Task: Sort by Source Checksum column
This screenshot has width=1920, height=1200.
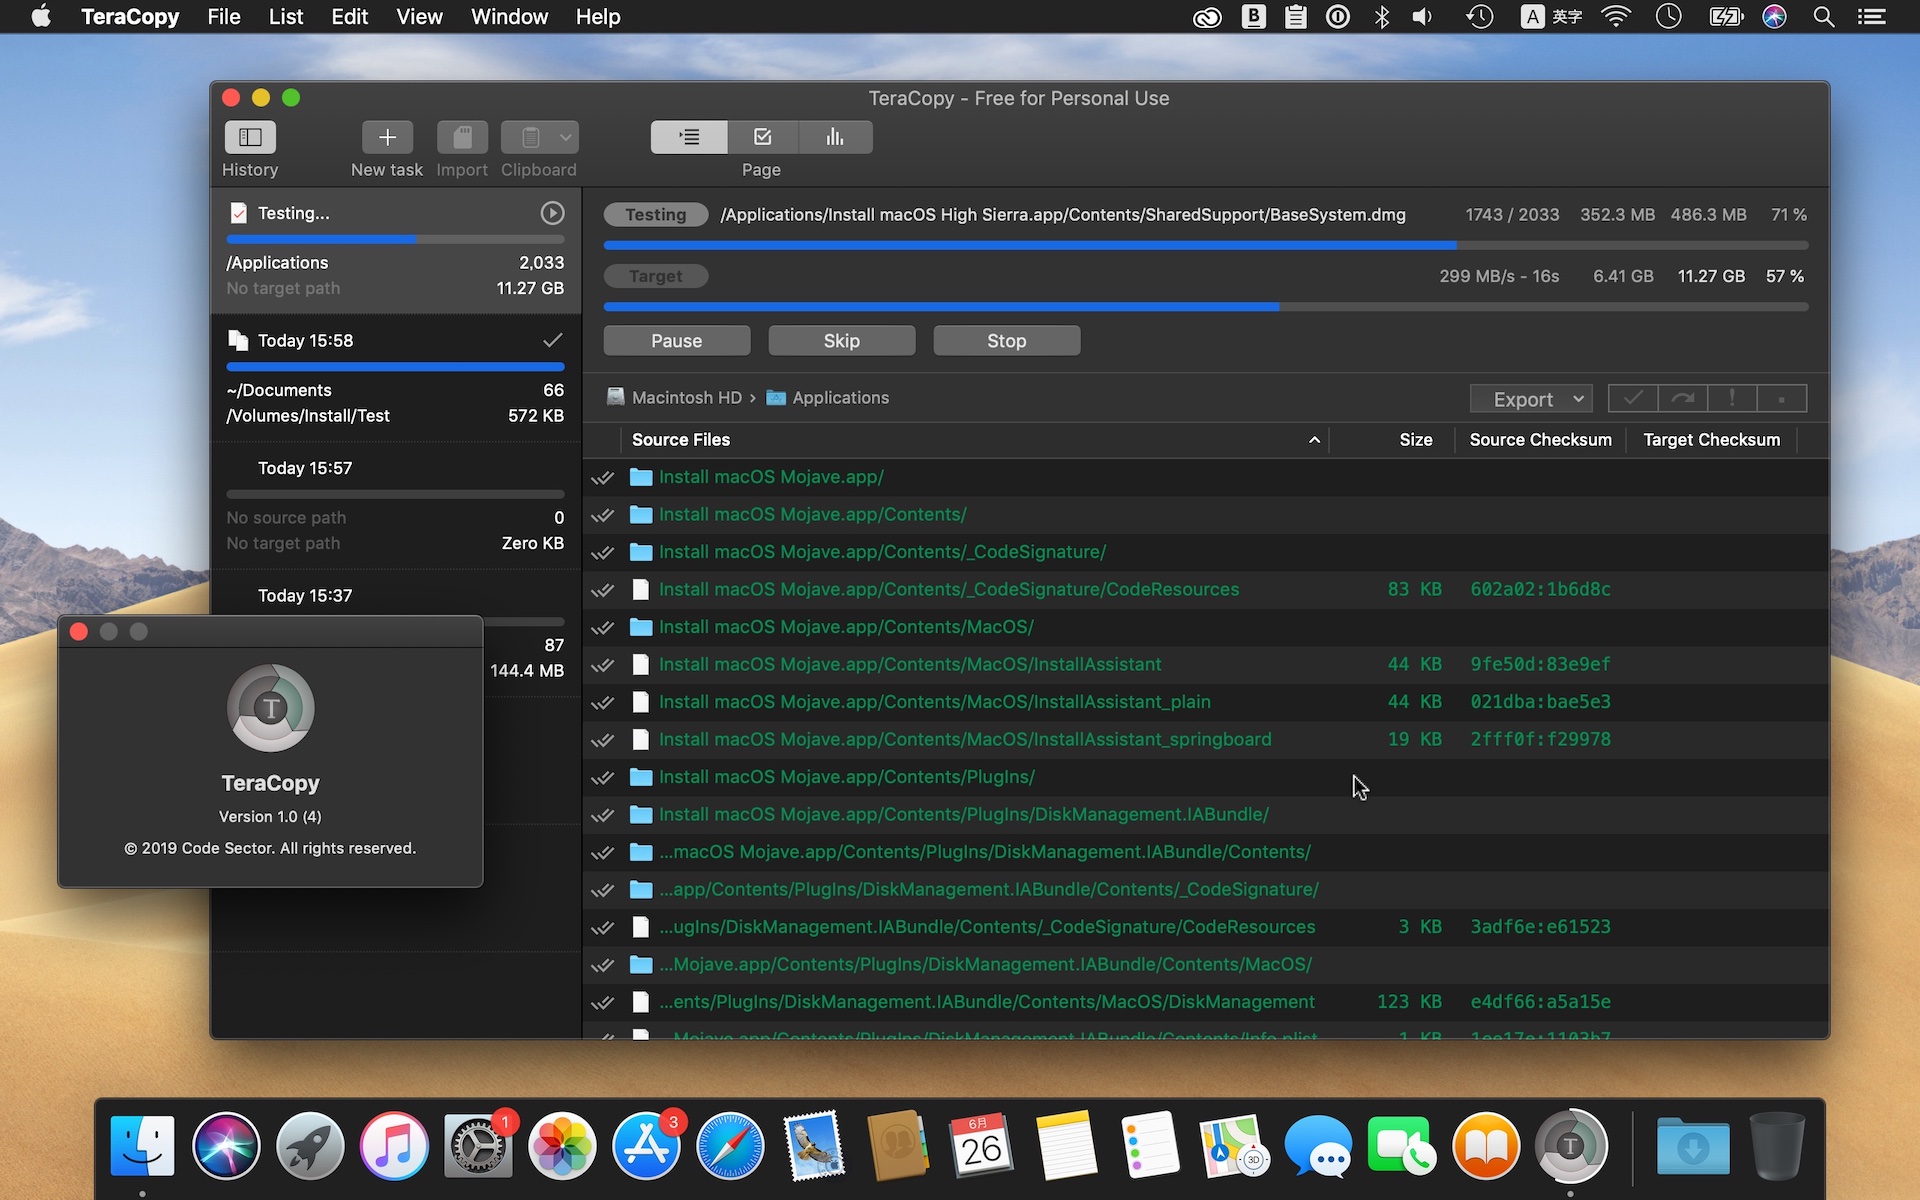Action: [x=1540, y=440]
